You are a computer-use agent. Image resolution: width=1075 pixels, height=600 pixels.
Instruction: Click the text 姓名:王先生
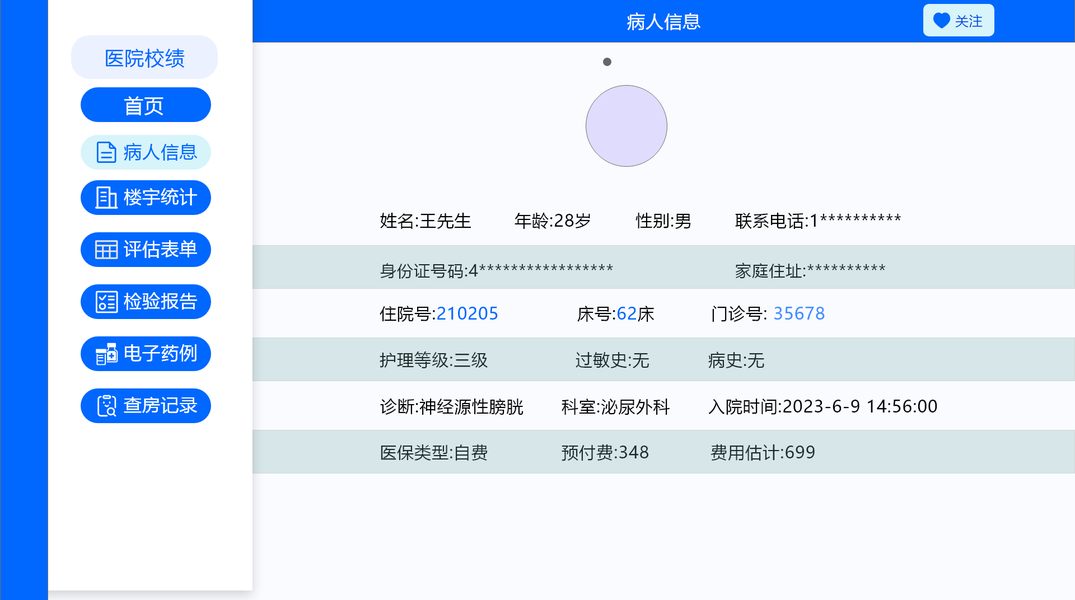click(x=425, y=221)
